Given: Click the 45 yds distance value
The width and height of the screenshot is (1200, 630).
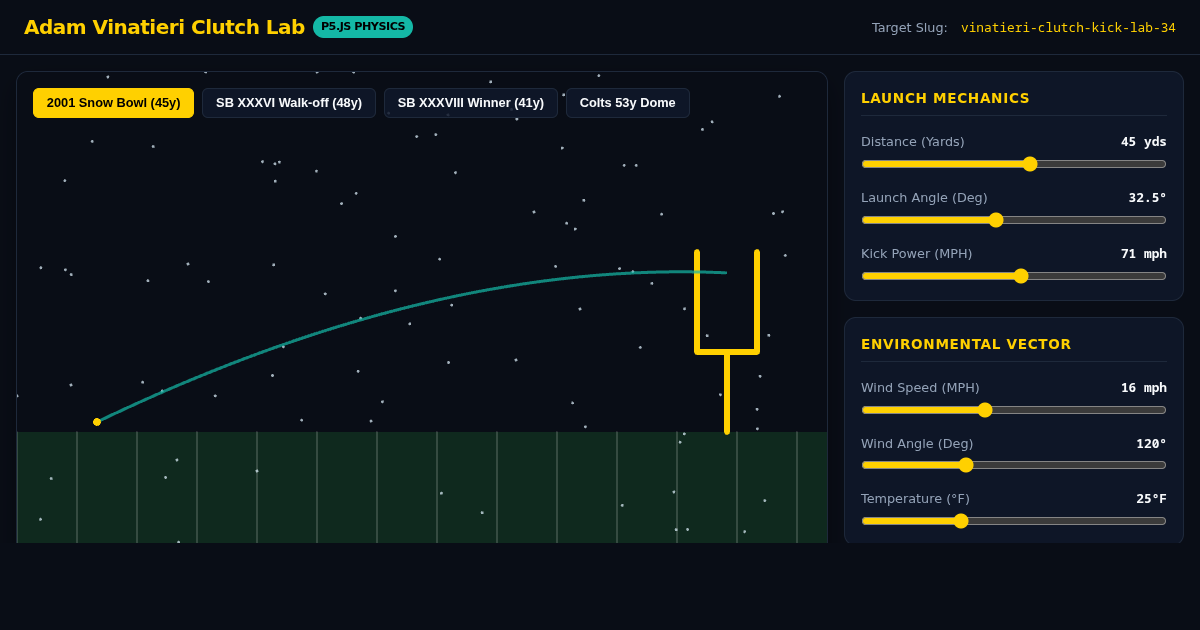Looking at the screenshot, I should [x=1143, y=142].
